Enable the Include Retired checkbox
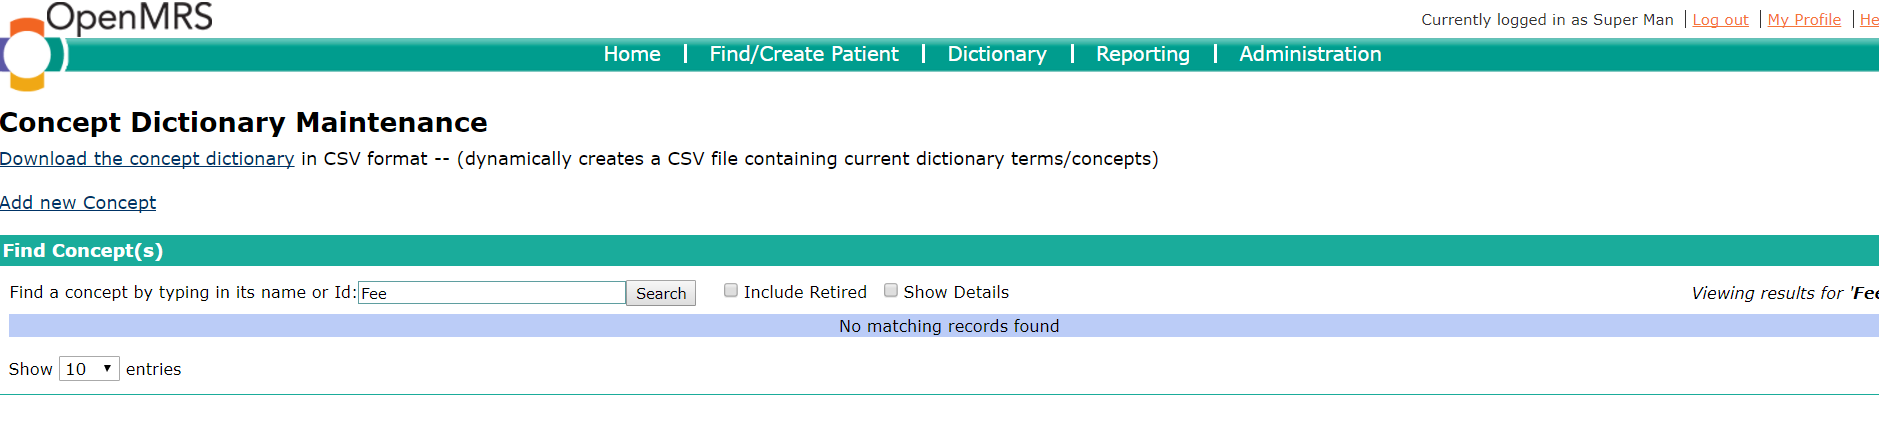The height and width of the screenshot is (433, 1903). tap(731, 291)
